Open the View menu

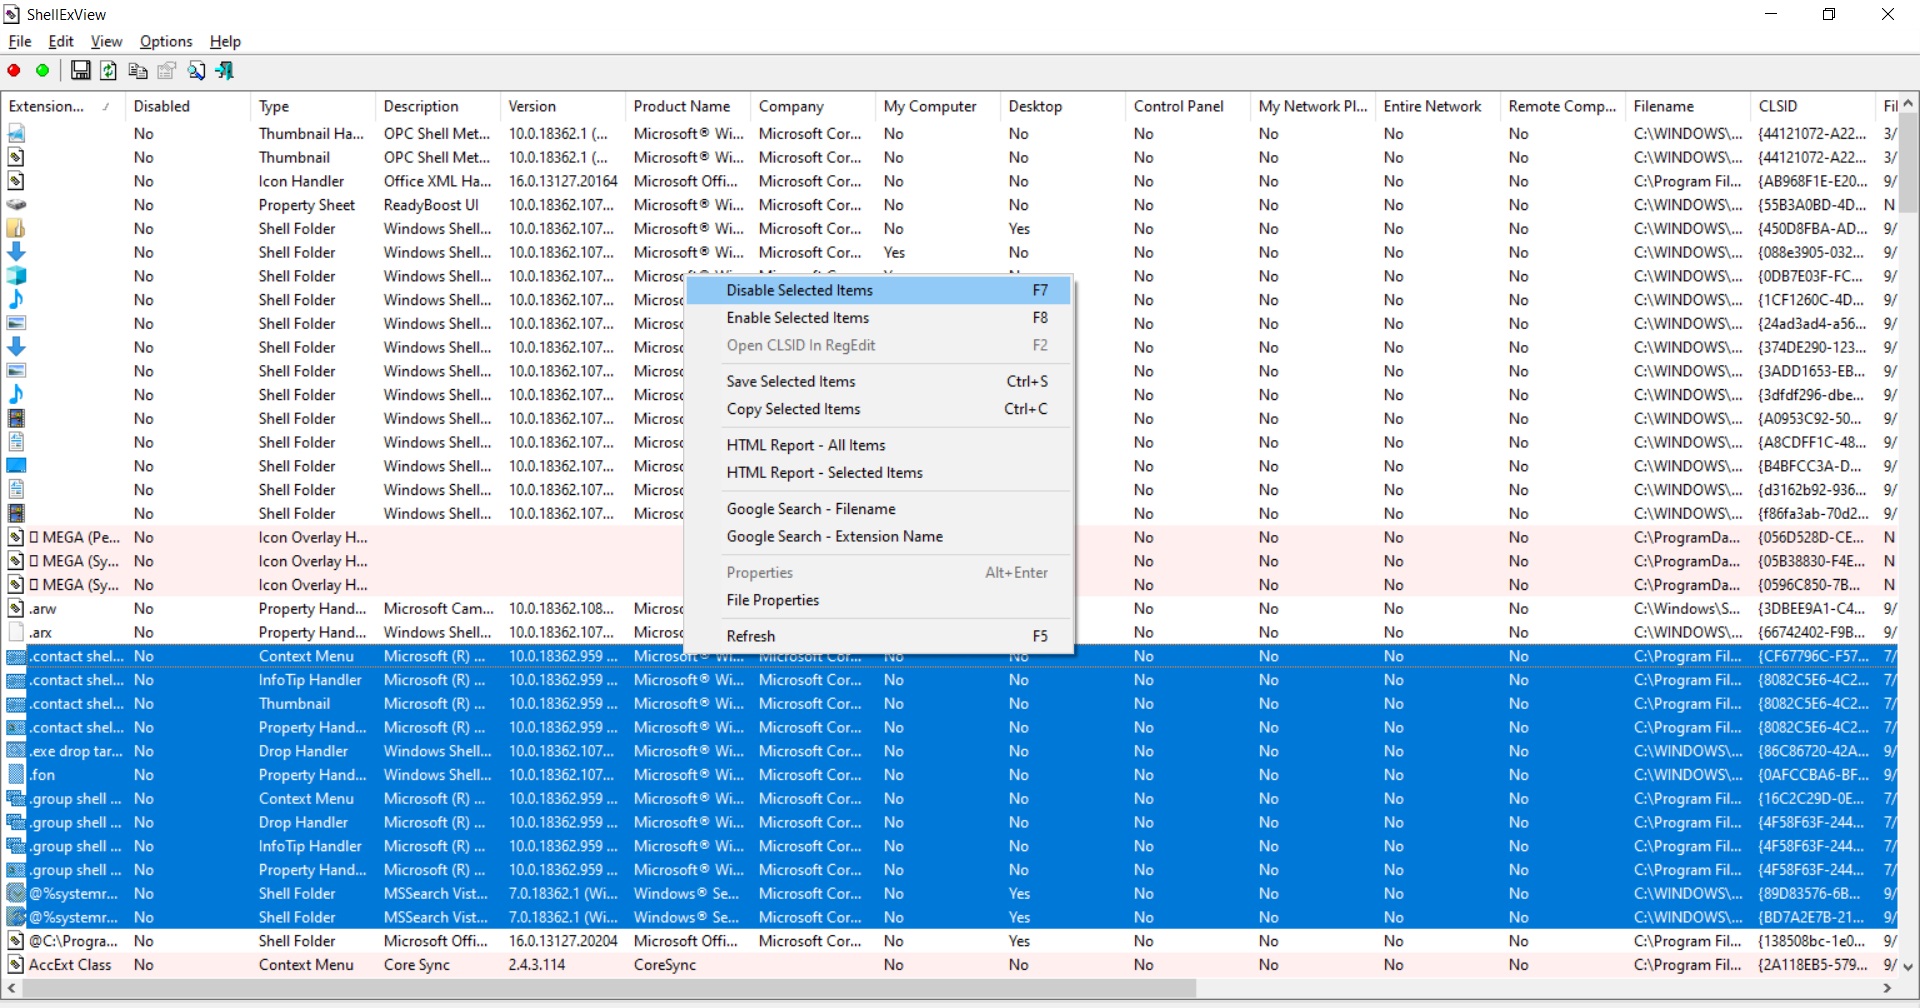(106, 41)
